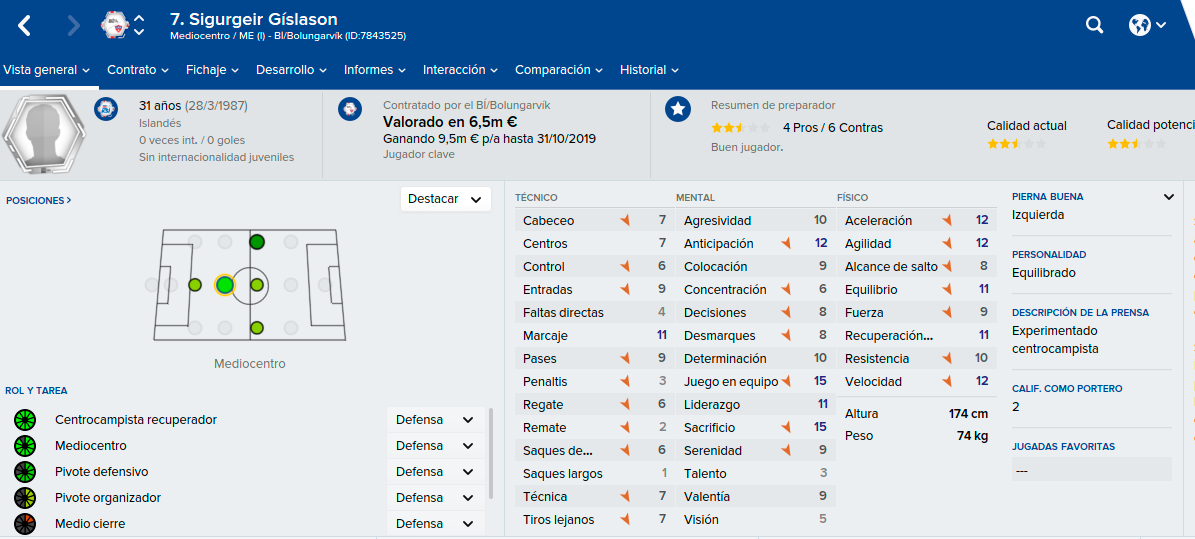Open the Contrato menu

[137, 69]
